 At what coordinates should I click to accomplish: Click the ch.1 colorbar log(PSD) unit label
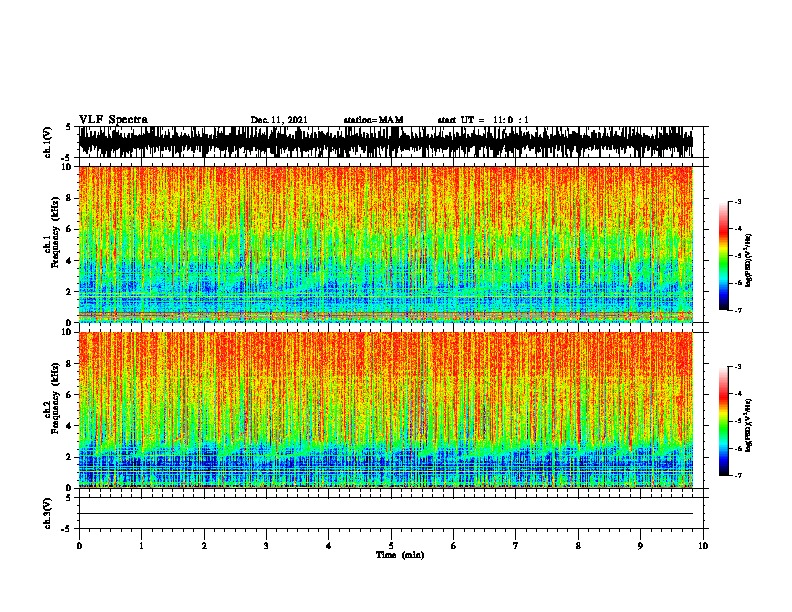click(748, 260)
